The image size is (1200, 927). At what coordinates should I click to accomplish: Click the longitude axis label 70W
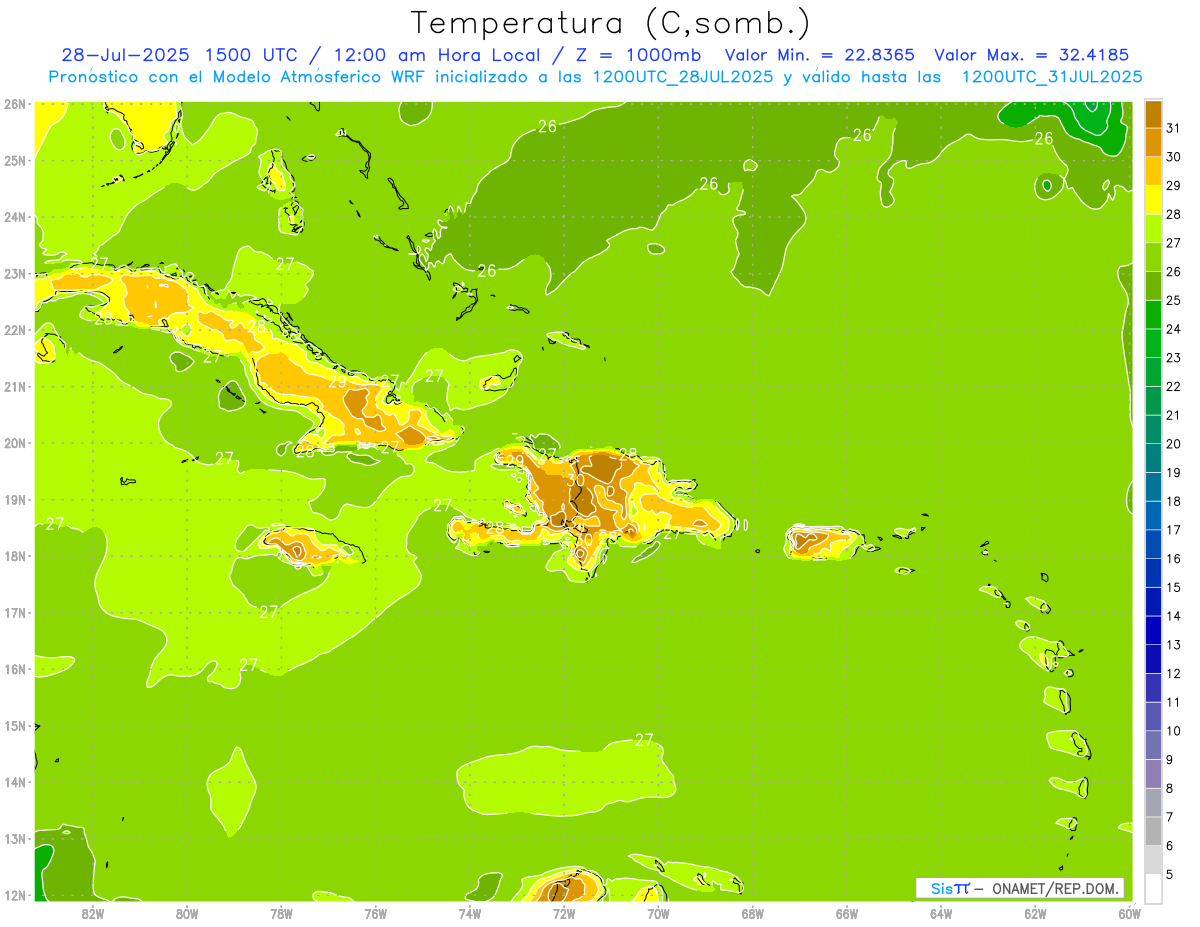(658, 913)
